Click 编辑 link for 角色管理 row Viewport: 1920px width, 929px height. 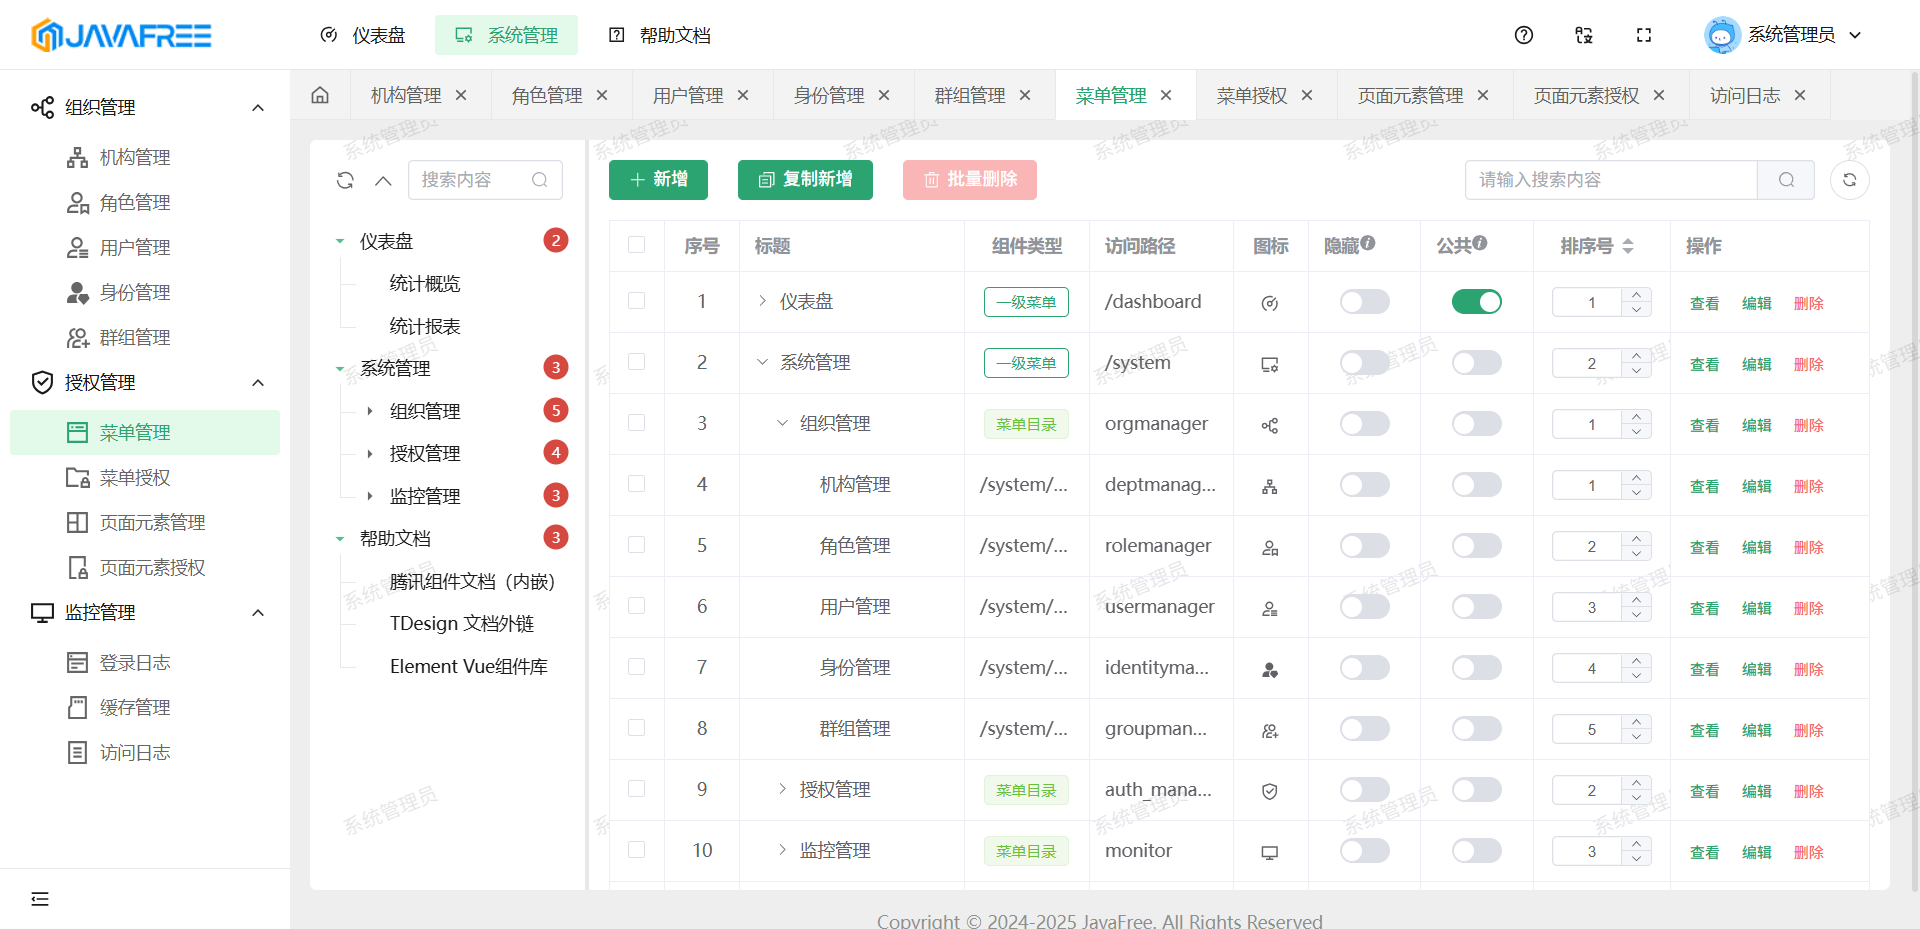[x=1756, y=547]
